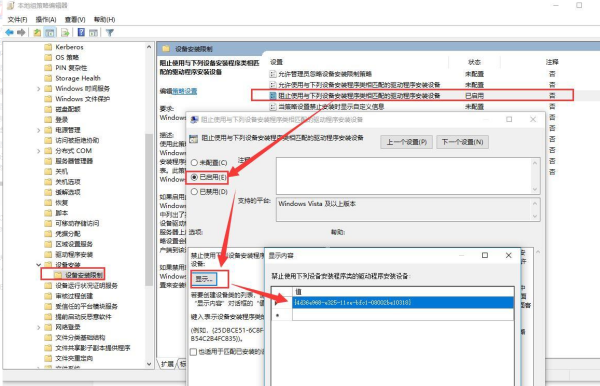This screenshot has width=600, height=386.
Task: Select the 服务器管理器 tree item
Action: (x=74, y=161)
